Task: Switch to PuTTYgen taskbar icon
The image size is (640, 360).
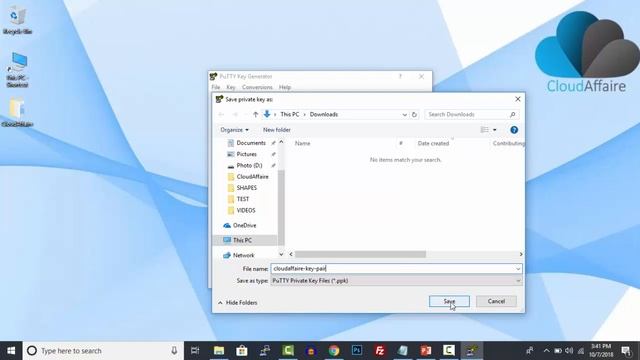Action: click(472, 351)
